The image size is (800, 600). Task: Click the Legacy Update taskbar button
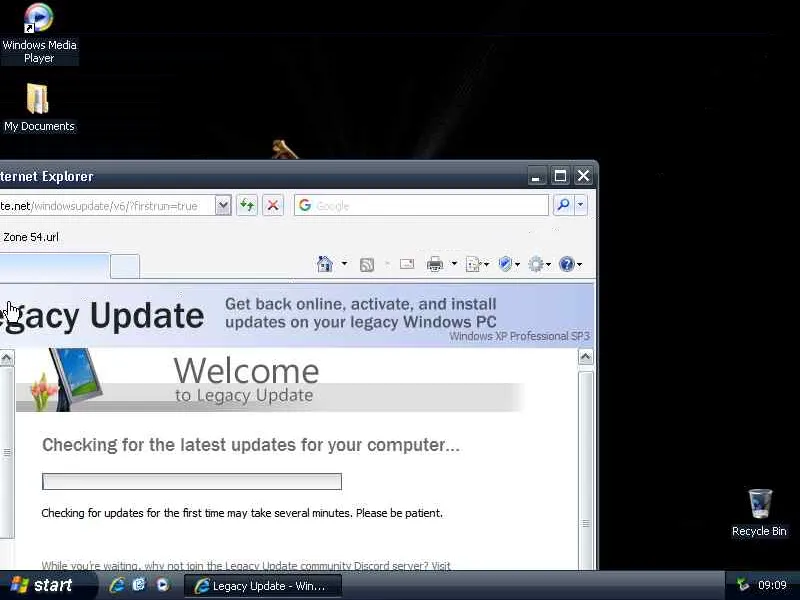click(x=263, y=586)
